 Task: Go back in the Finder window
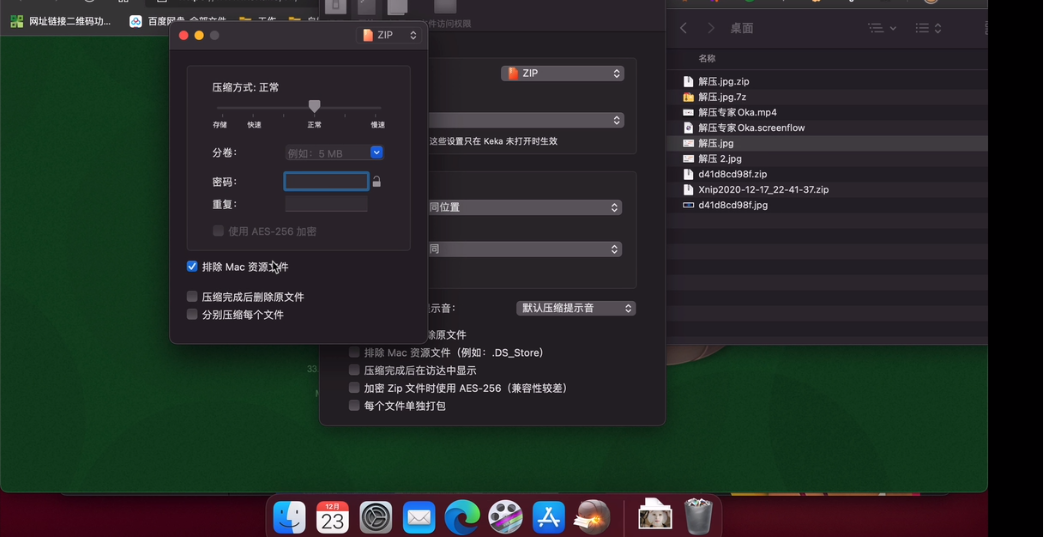[684, 29]
